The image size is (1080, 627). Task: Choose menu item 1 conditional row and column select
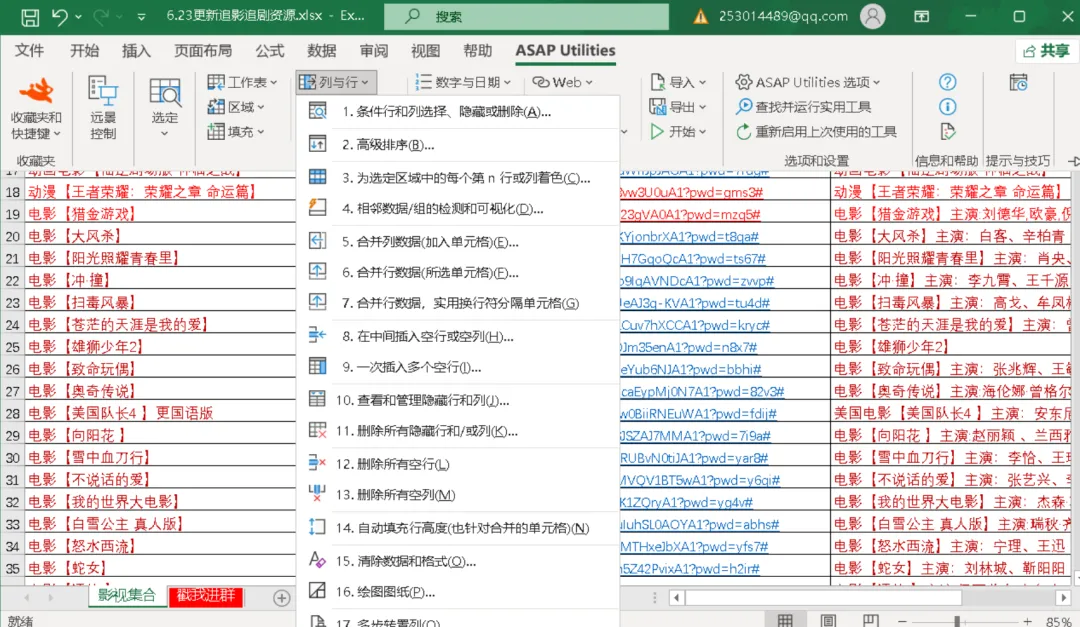pyautogui.click(x=458, y=112)
